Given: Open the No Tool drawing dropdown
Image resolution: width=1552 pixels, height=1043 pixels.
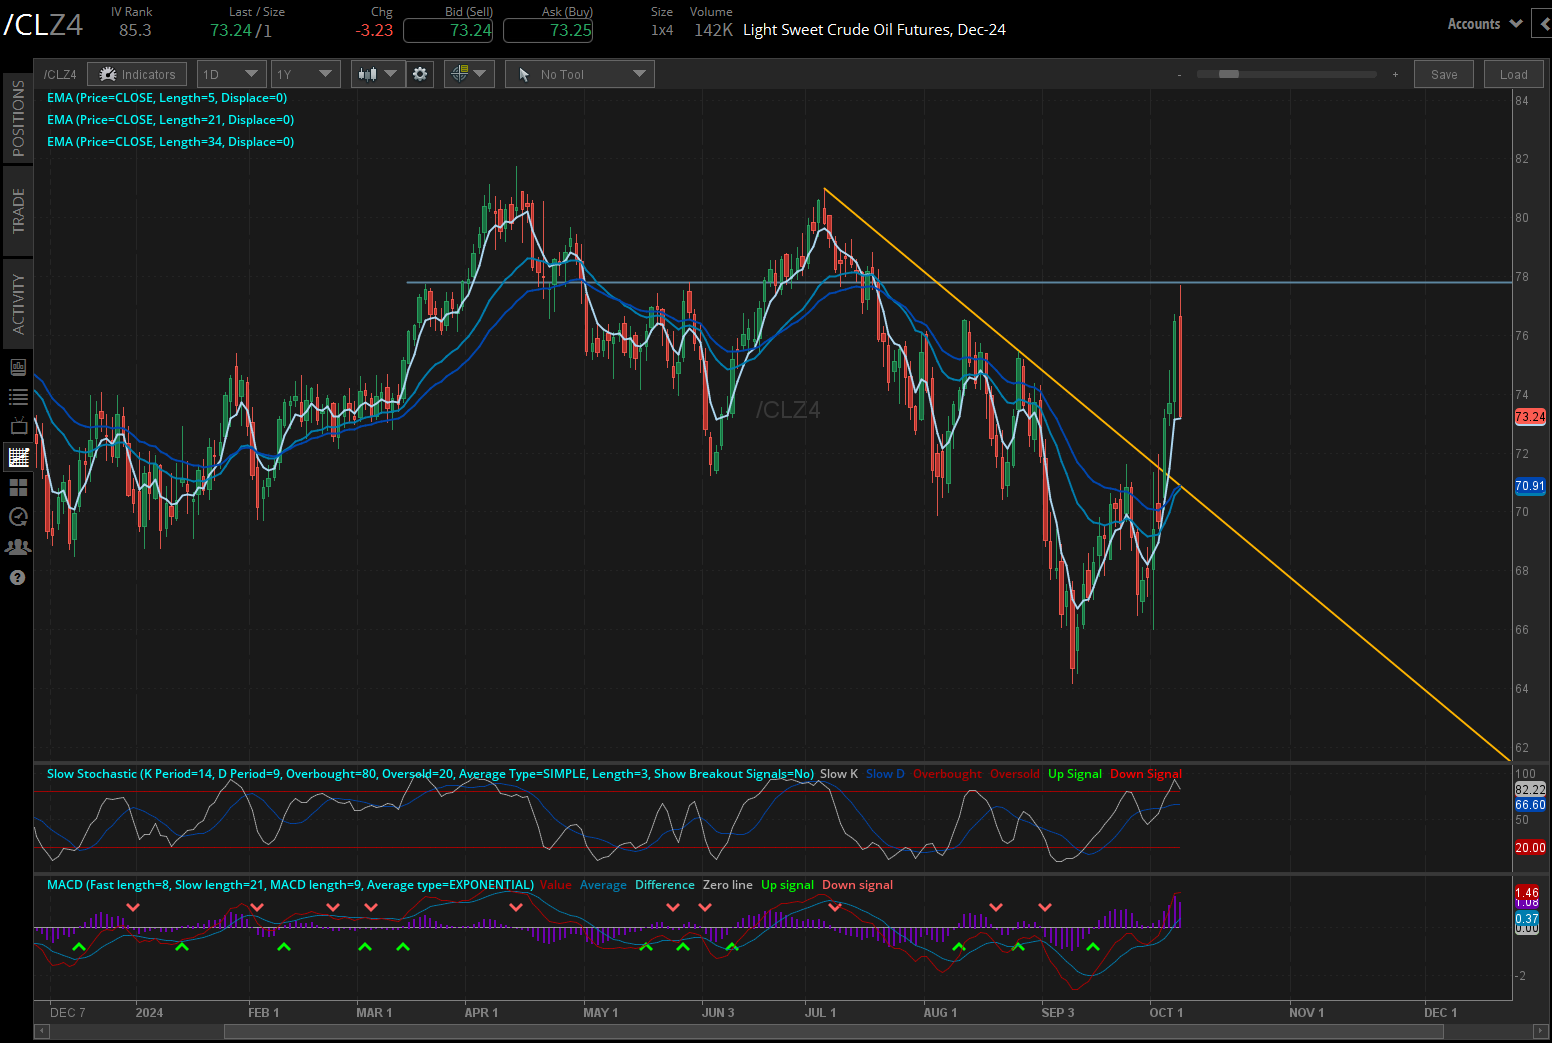Looking at the screenshot, I should click(579, 73).
